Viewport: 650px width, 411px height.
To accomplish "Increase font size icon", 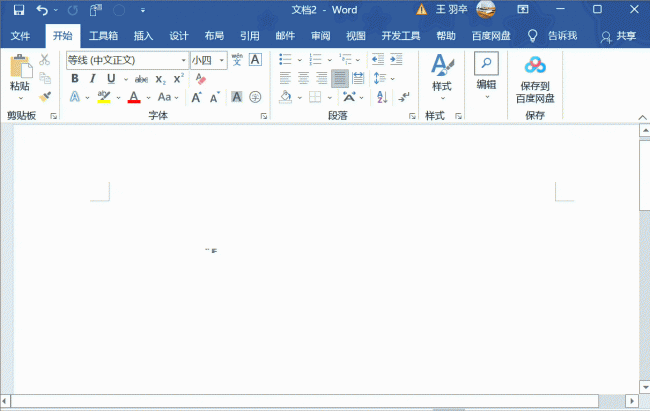I will coord(196,97).
